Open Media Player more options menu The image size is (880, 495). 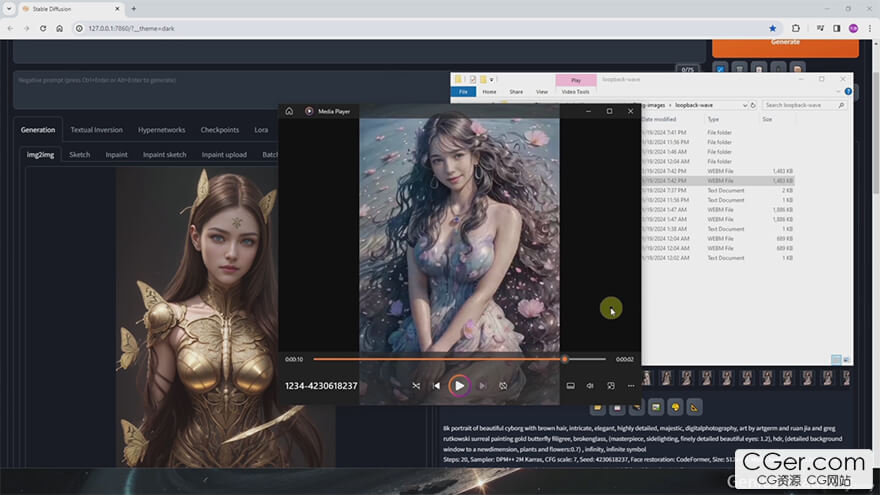click(x=631, y=386)
